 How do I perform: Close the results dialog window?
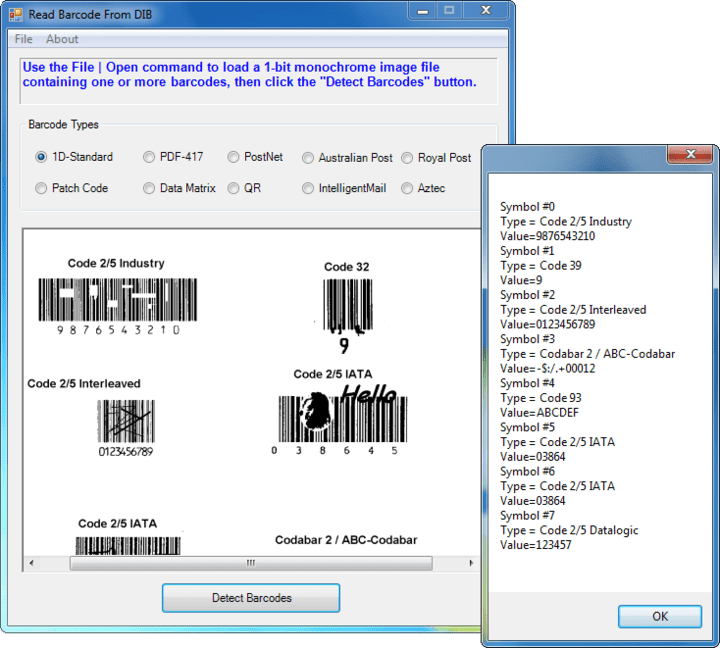pos(690,154)
